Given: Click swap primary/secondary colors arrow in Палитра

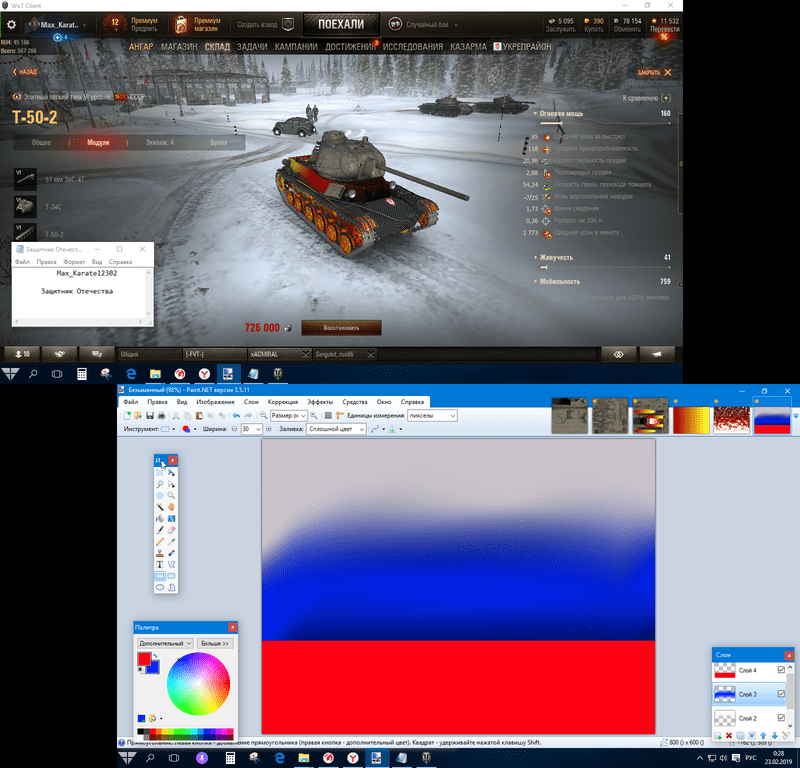Looking at the screenshot, I should click(x=155, y=656).
